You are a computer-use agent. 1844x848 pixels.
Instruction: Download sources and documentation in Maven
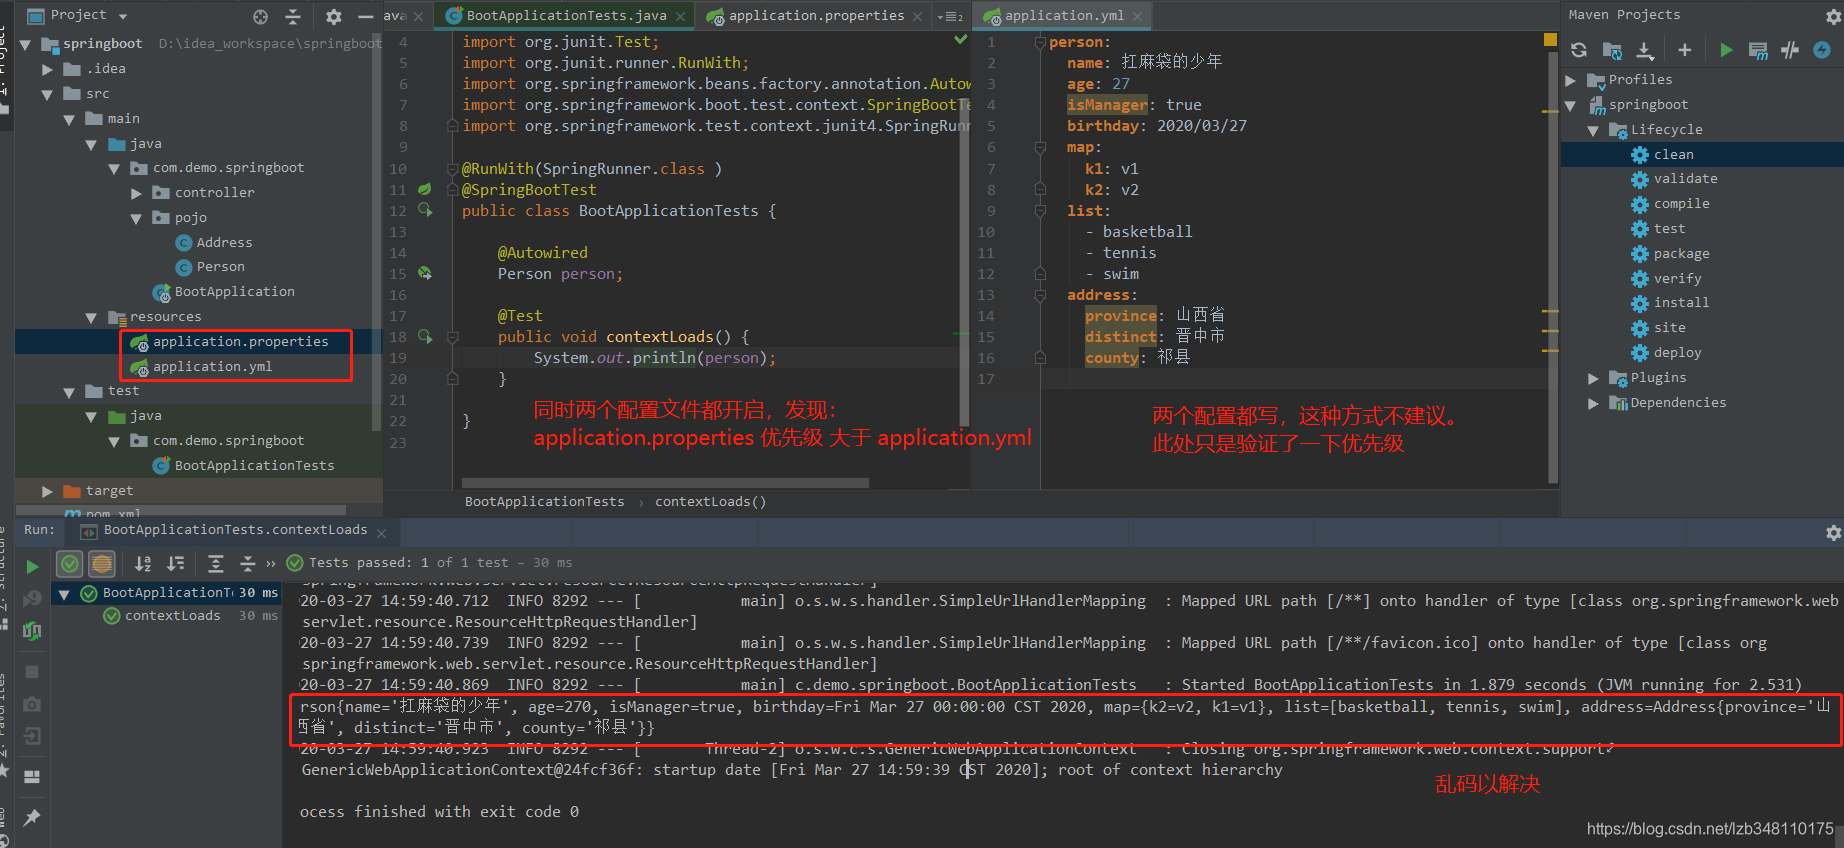[x=1645, y=50]
